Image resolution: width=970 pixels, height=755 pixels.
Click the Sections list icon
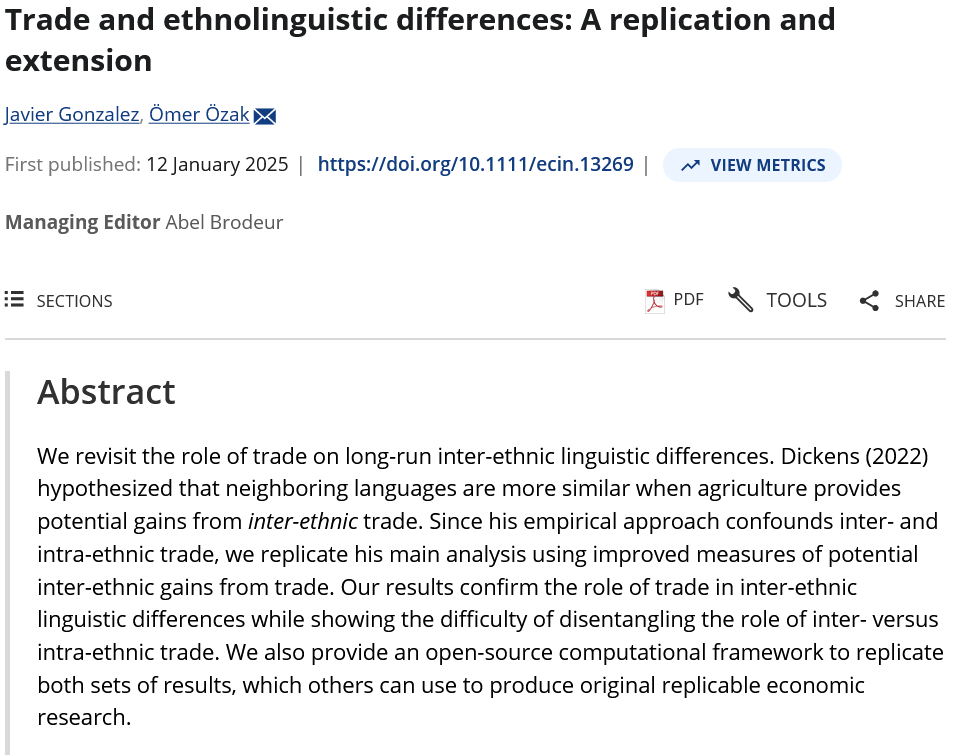(14, 300)
